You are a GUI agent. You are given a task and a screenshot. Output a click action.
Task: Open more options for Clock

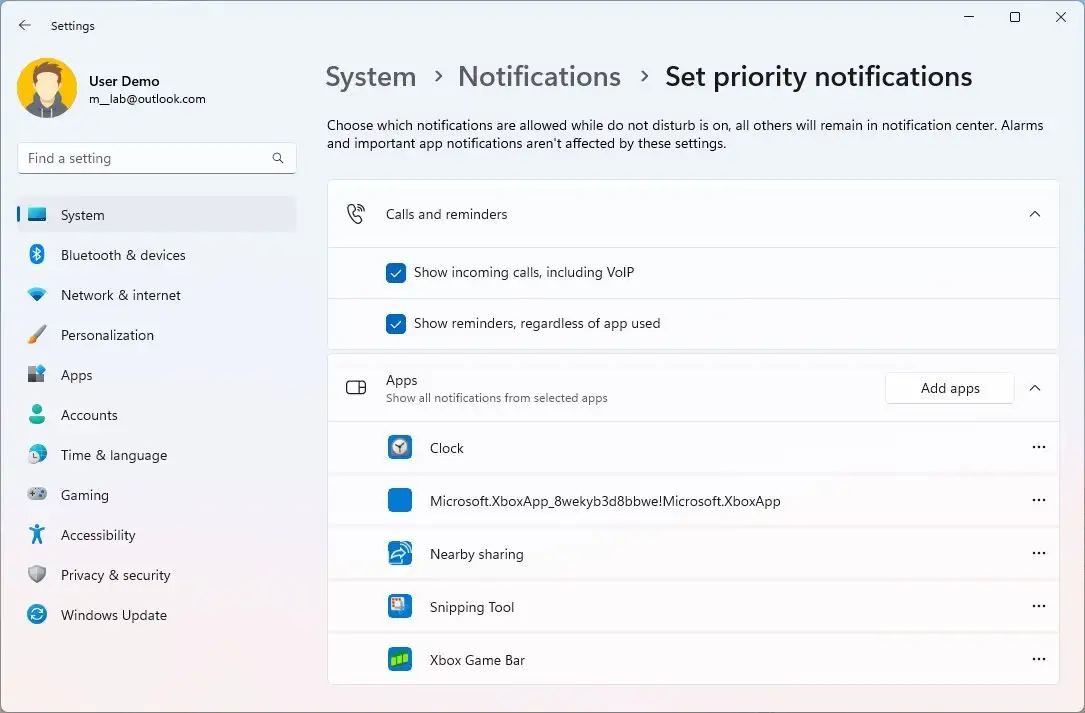coord(1038,448)
